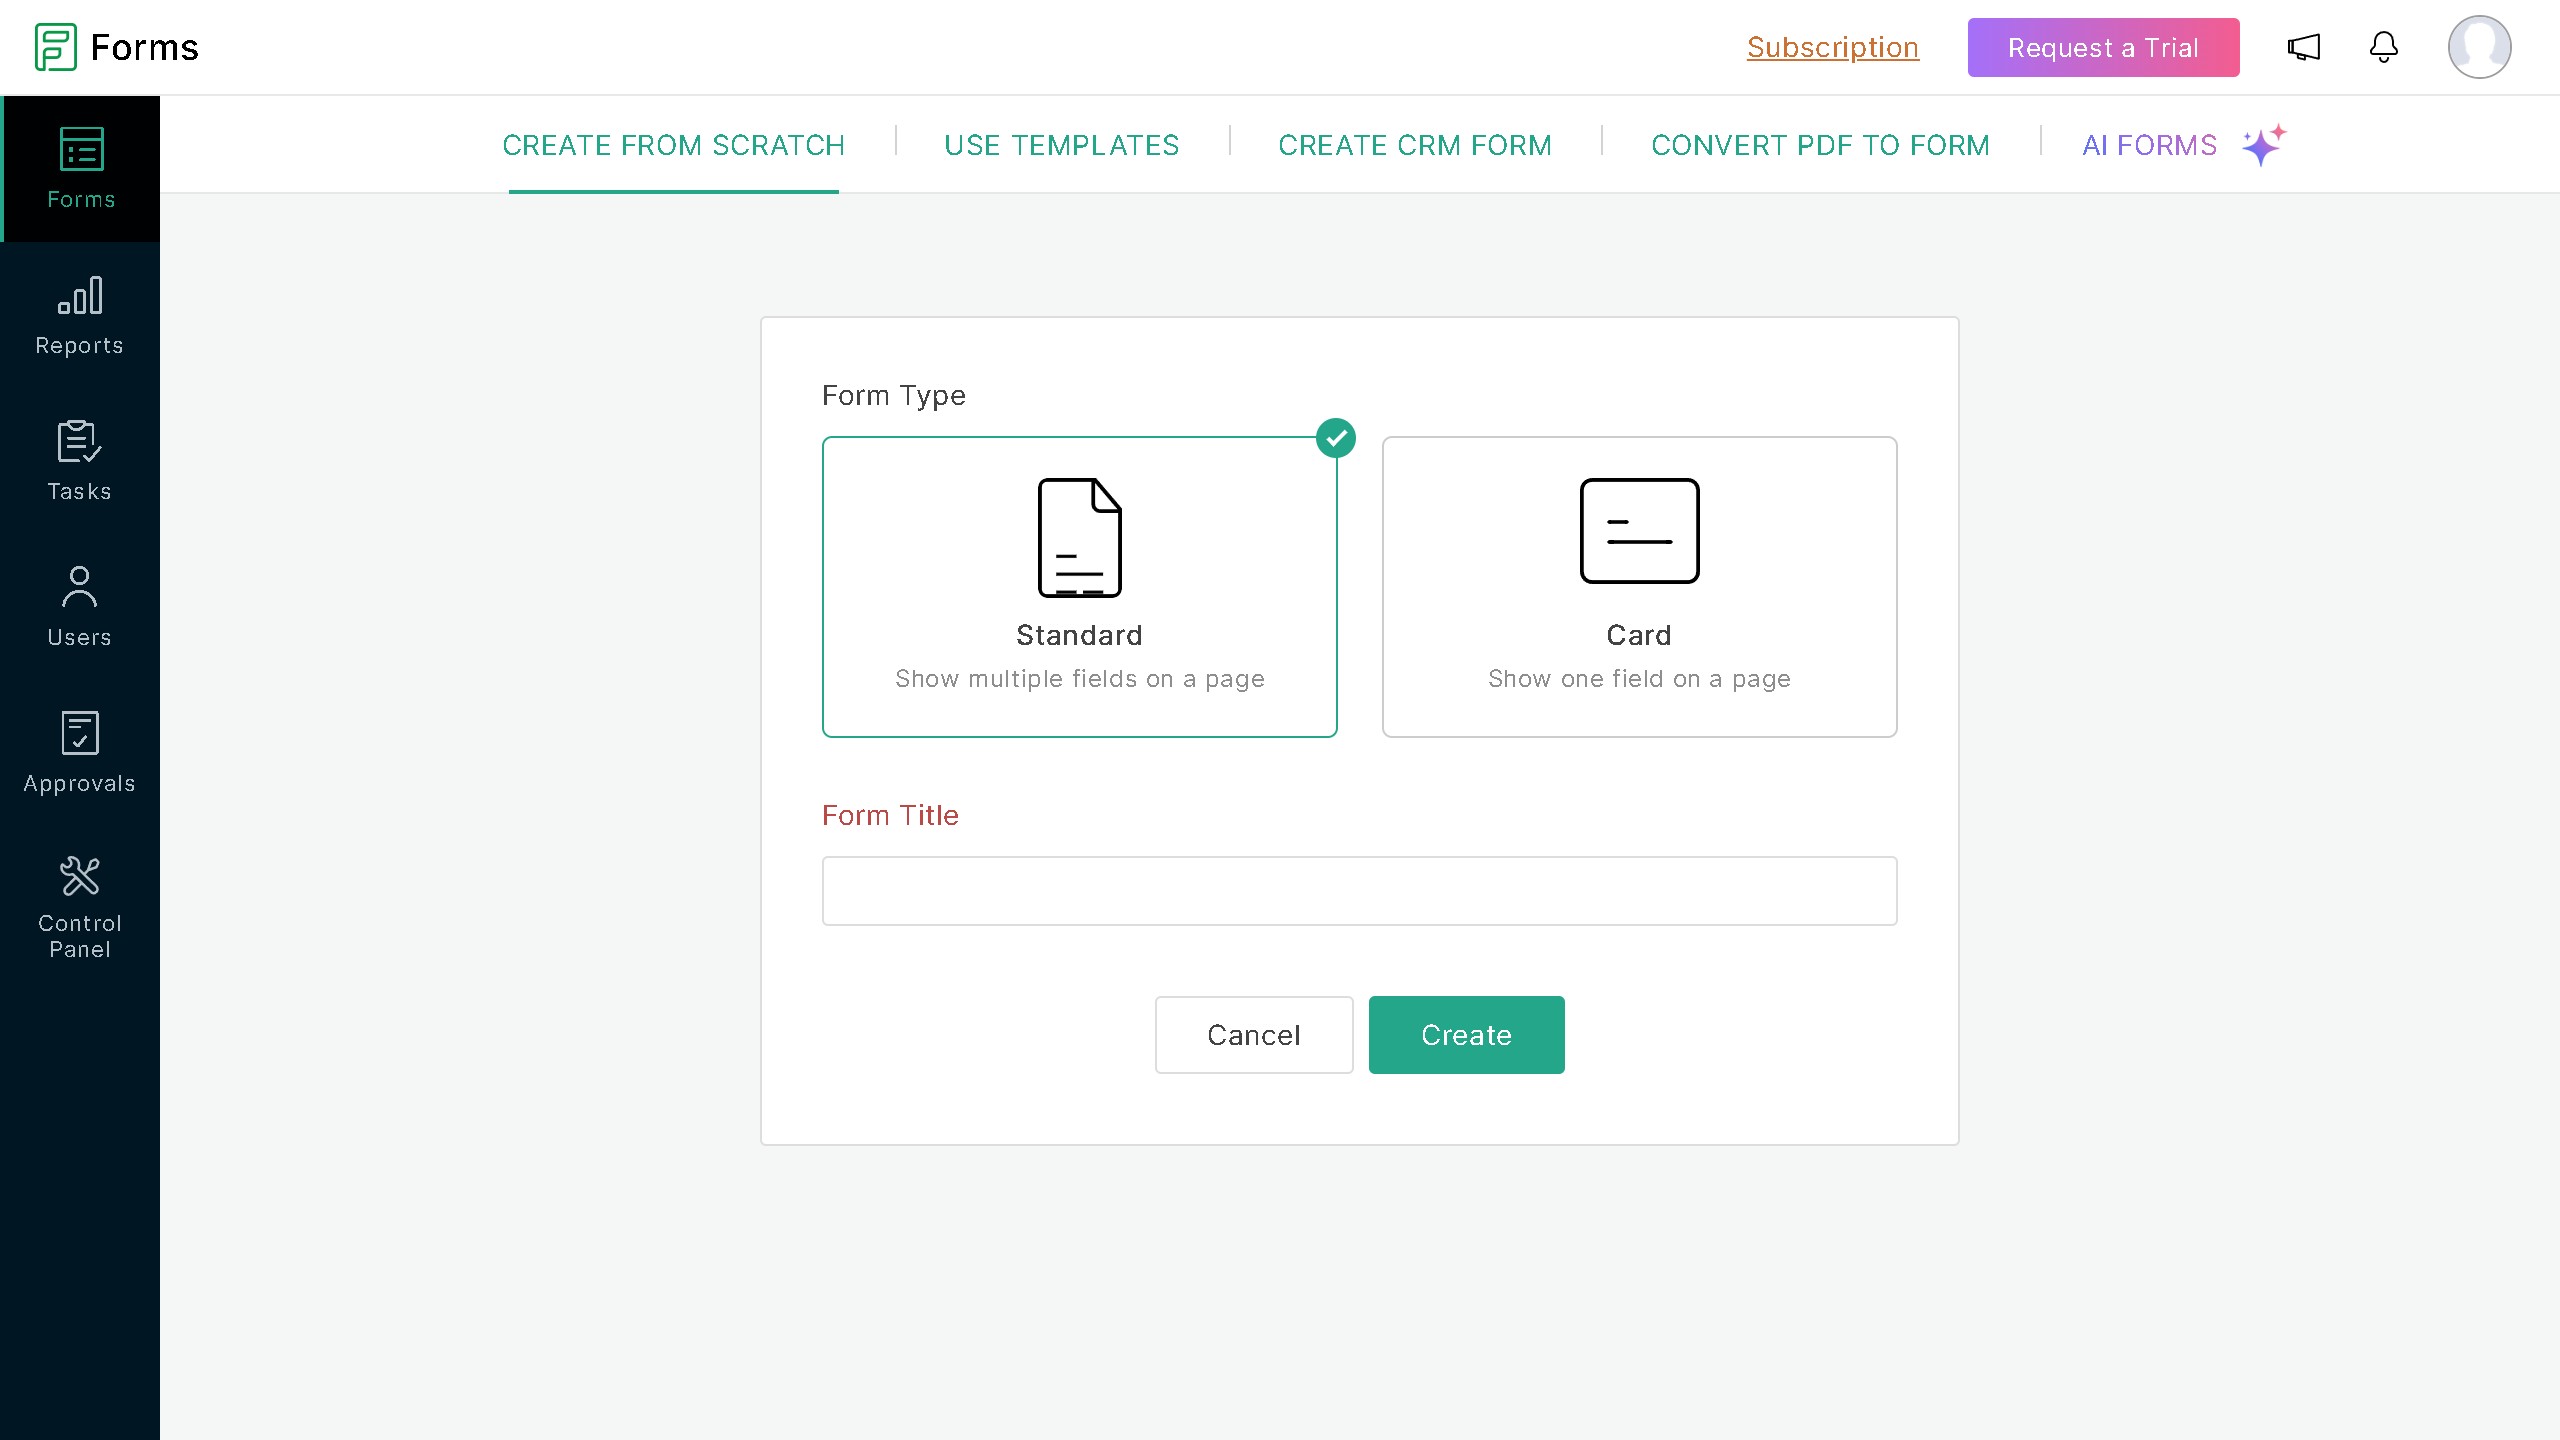Open the notifications bell
The width and height of the screenshot is (2560, 1440).
coord(2383,47)
